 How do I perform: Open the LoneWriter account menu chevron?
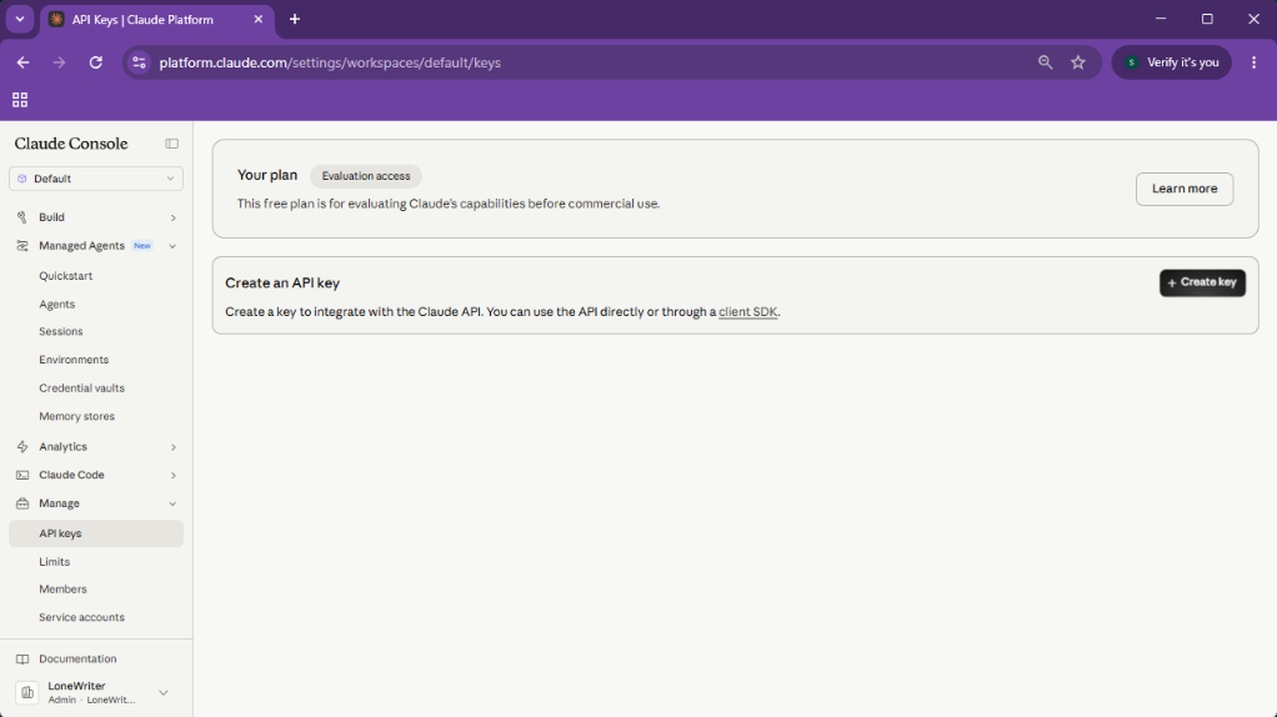coord(163,693)
